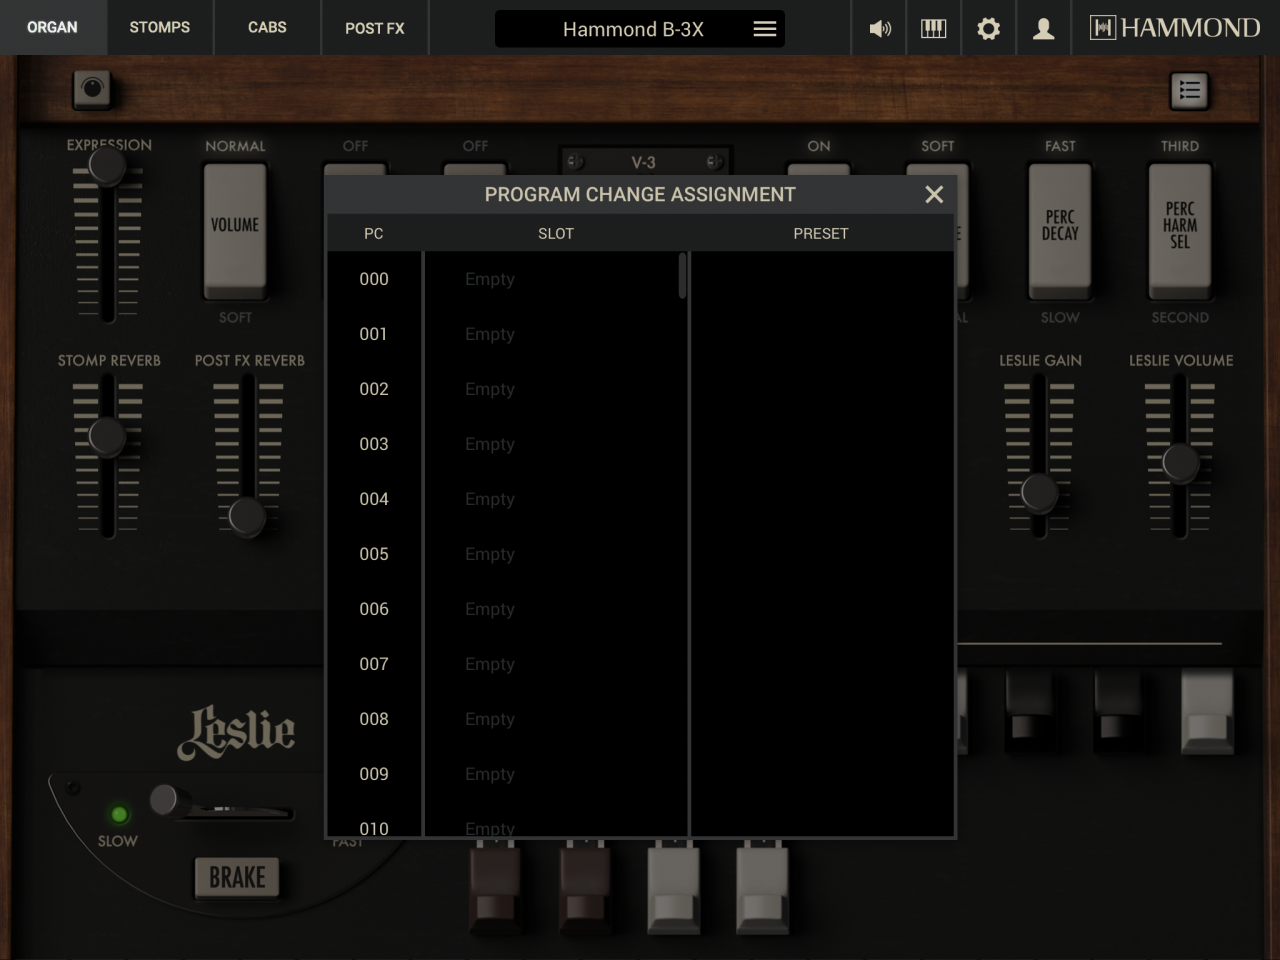
Task: Toggle the PERC HARM SEL rocker switch
Action: [x=1180, y=231]
